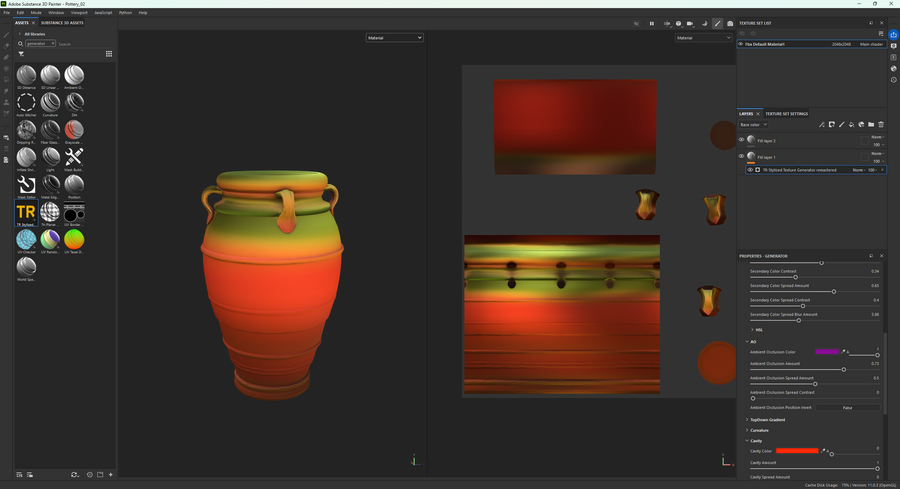This screenshot has width=900, height=489.
Task: Expand the TopDown Gradient section
Action: click(767, 420)
